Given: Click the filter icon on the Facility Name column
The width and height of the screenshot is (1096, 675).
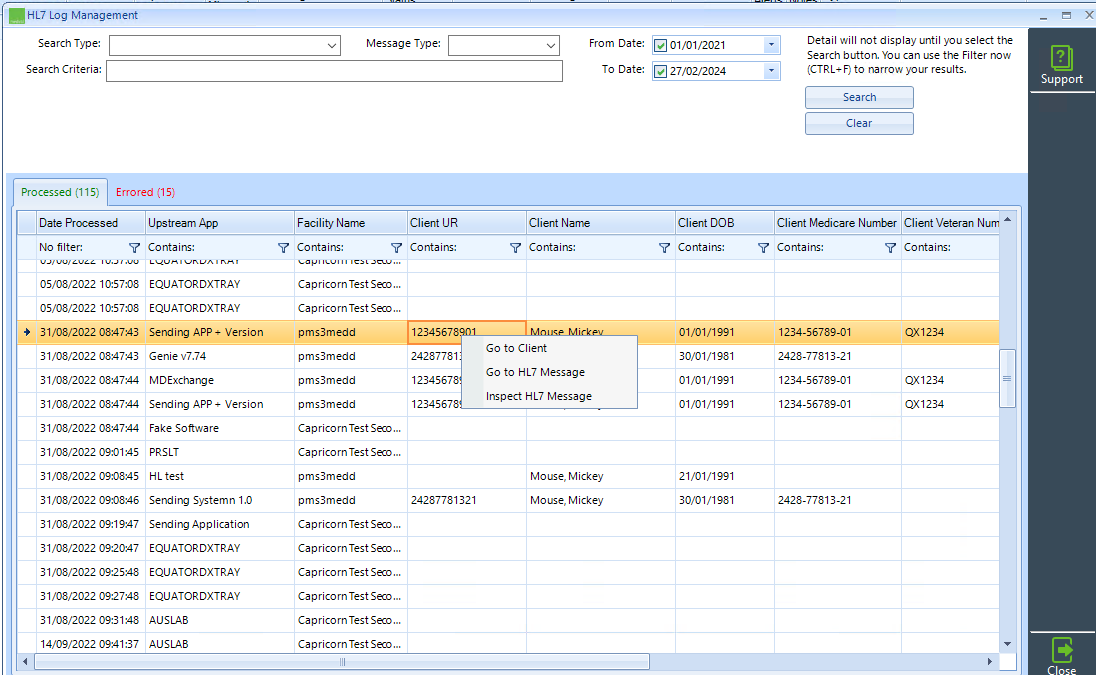Looking at the screenshot, I should tap(394, 247).
